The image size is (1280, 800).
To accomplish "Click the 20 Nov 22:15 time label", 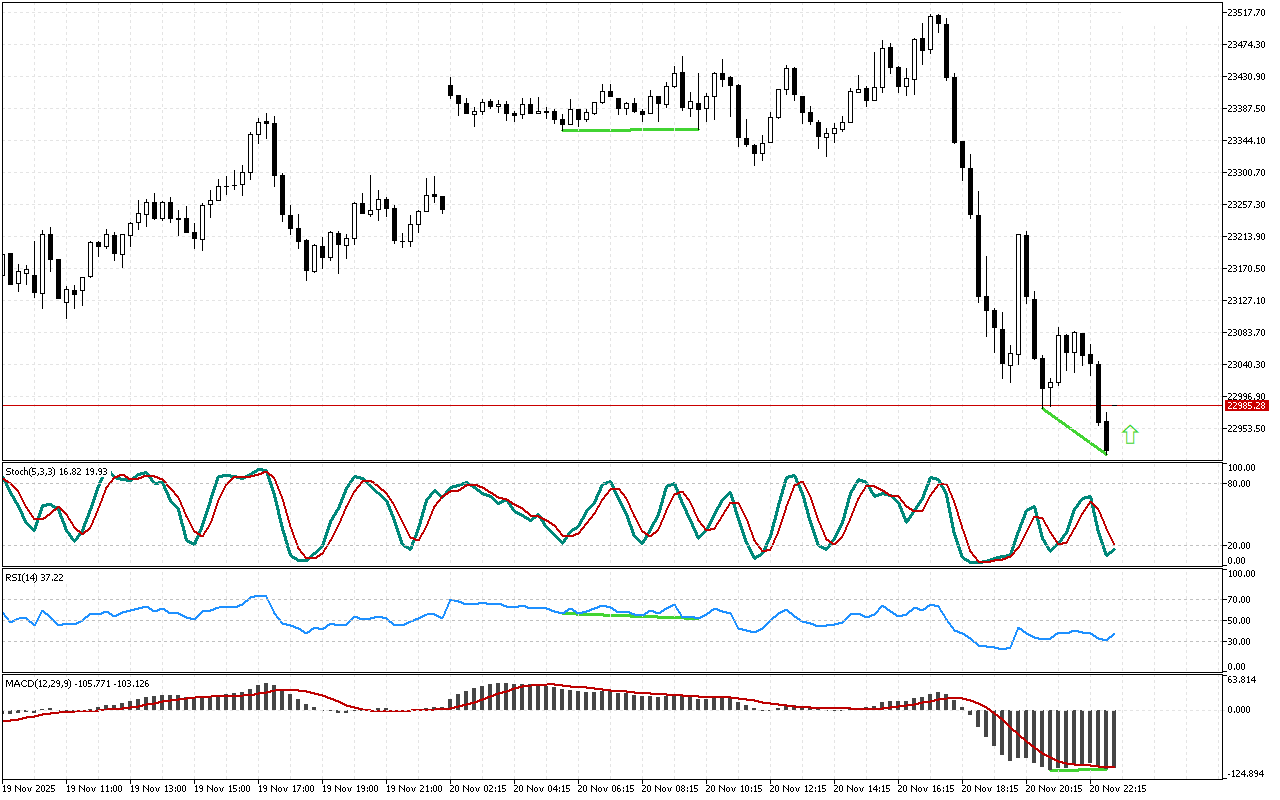I will pos(1120,789).
